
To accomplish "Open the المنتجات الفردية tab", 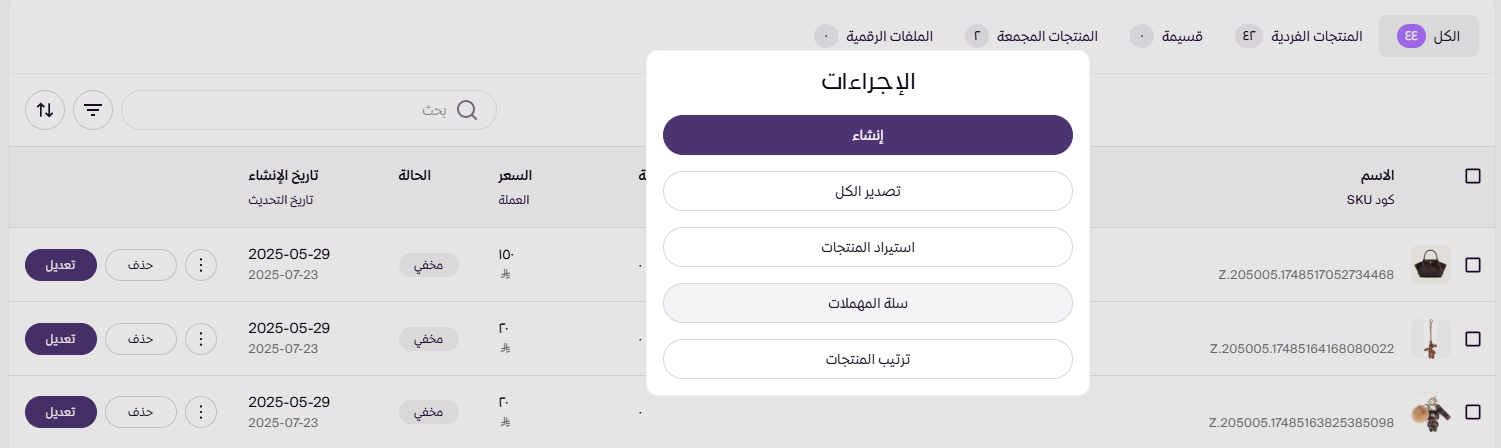I will pyautogui.click(x=1300, y=36).
